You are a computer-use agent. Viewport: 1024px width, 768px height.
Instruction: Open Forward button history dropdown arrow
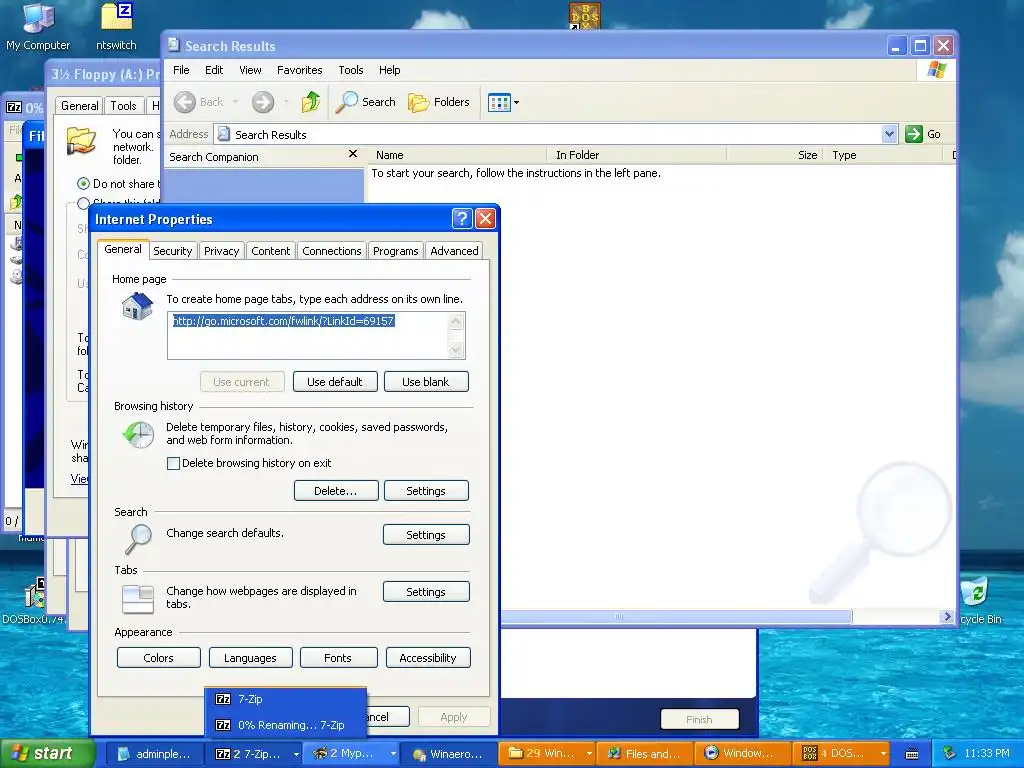286,102
